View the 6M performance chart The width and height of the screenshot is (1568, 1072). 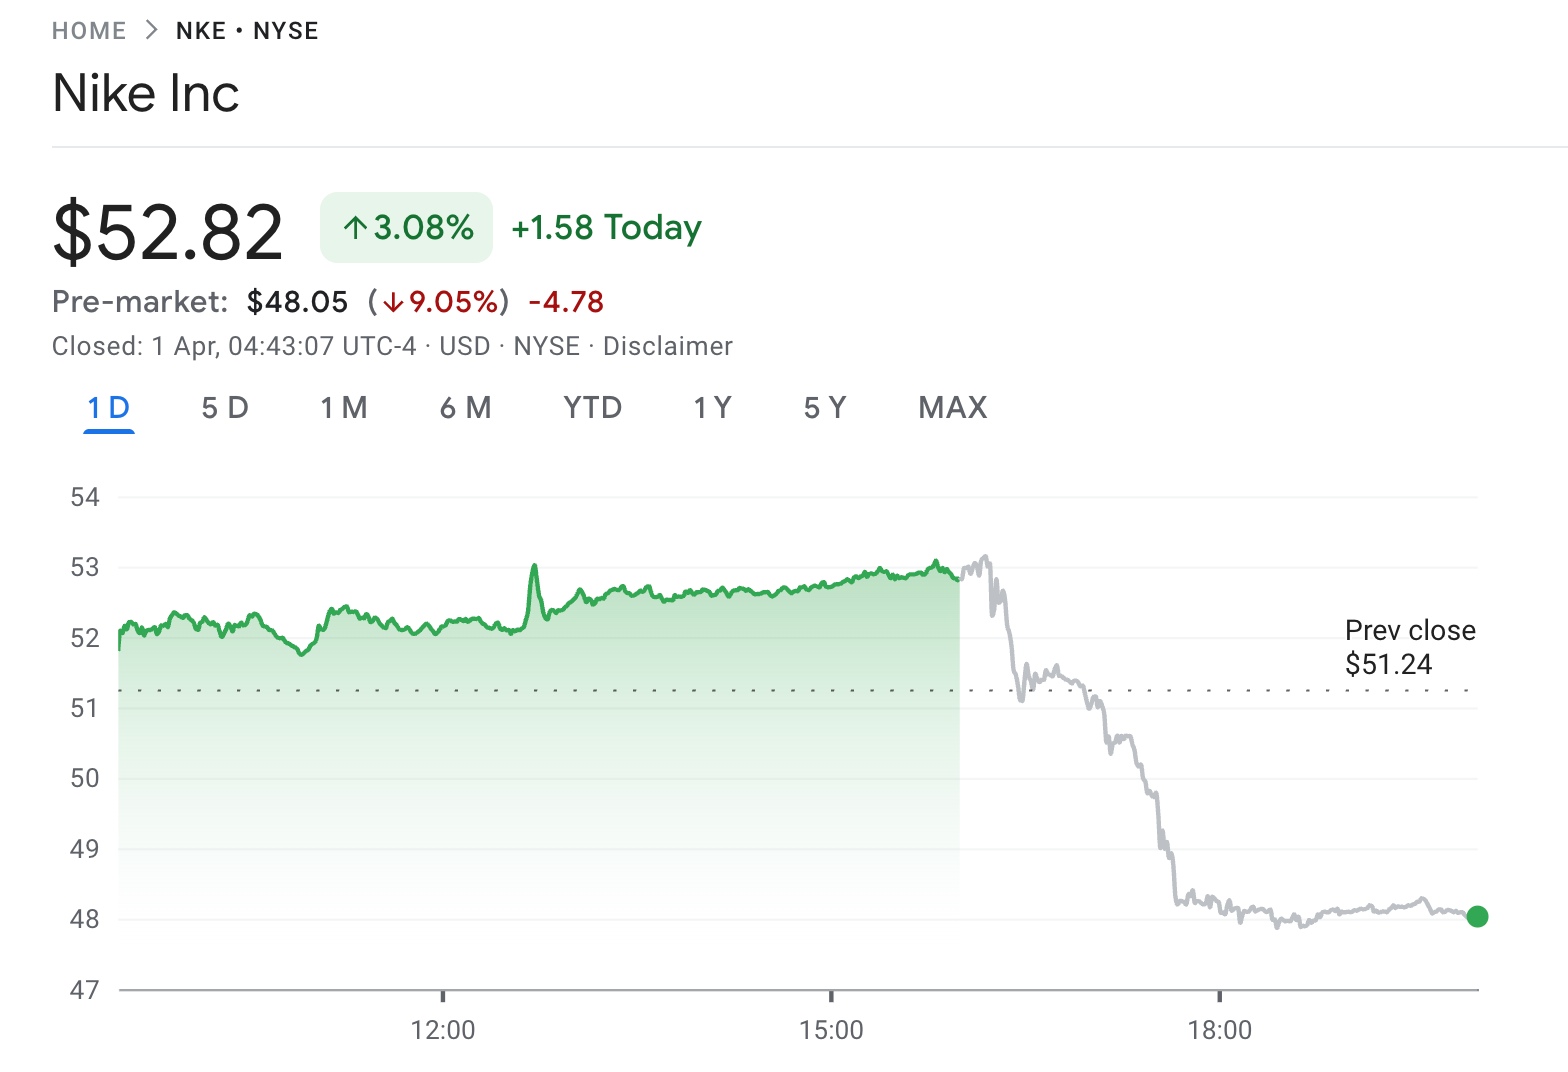click(466, 407)
